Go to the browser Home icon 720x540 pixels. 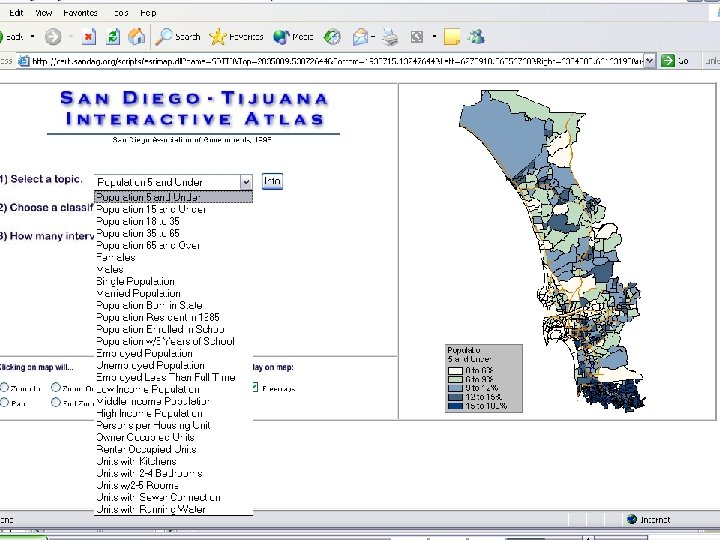[x=137, y=36]
